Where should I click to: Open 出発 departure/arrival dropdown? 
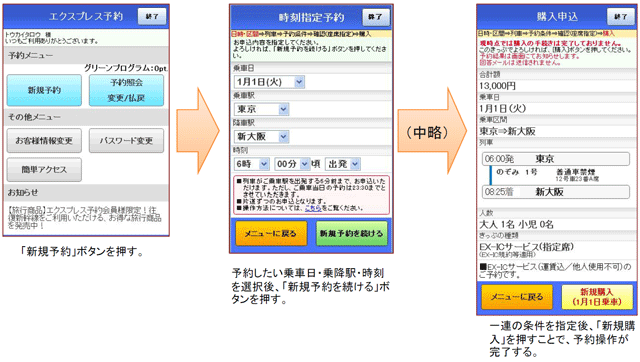click(x=343, y=164)
